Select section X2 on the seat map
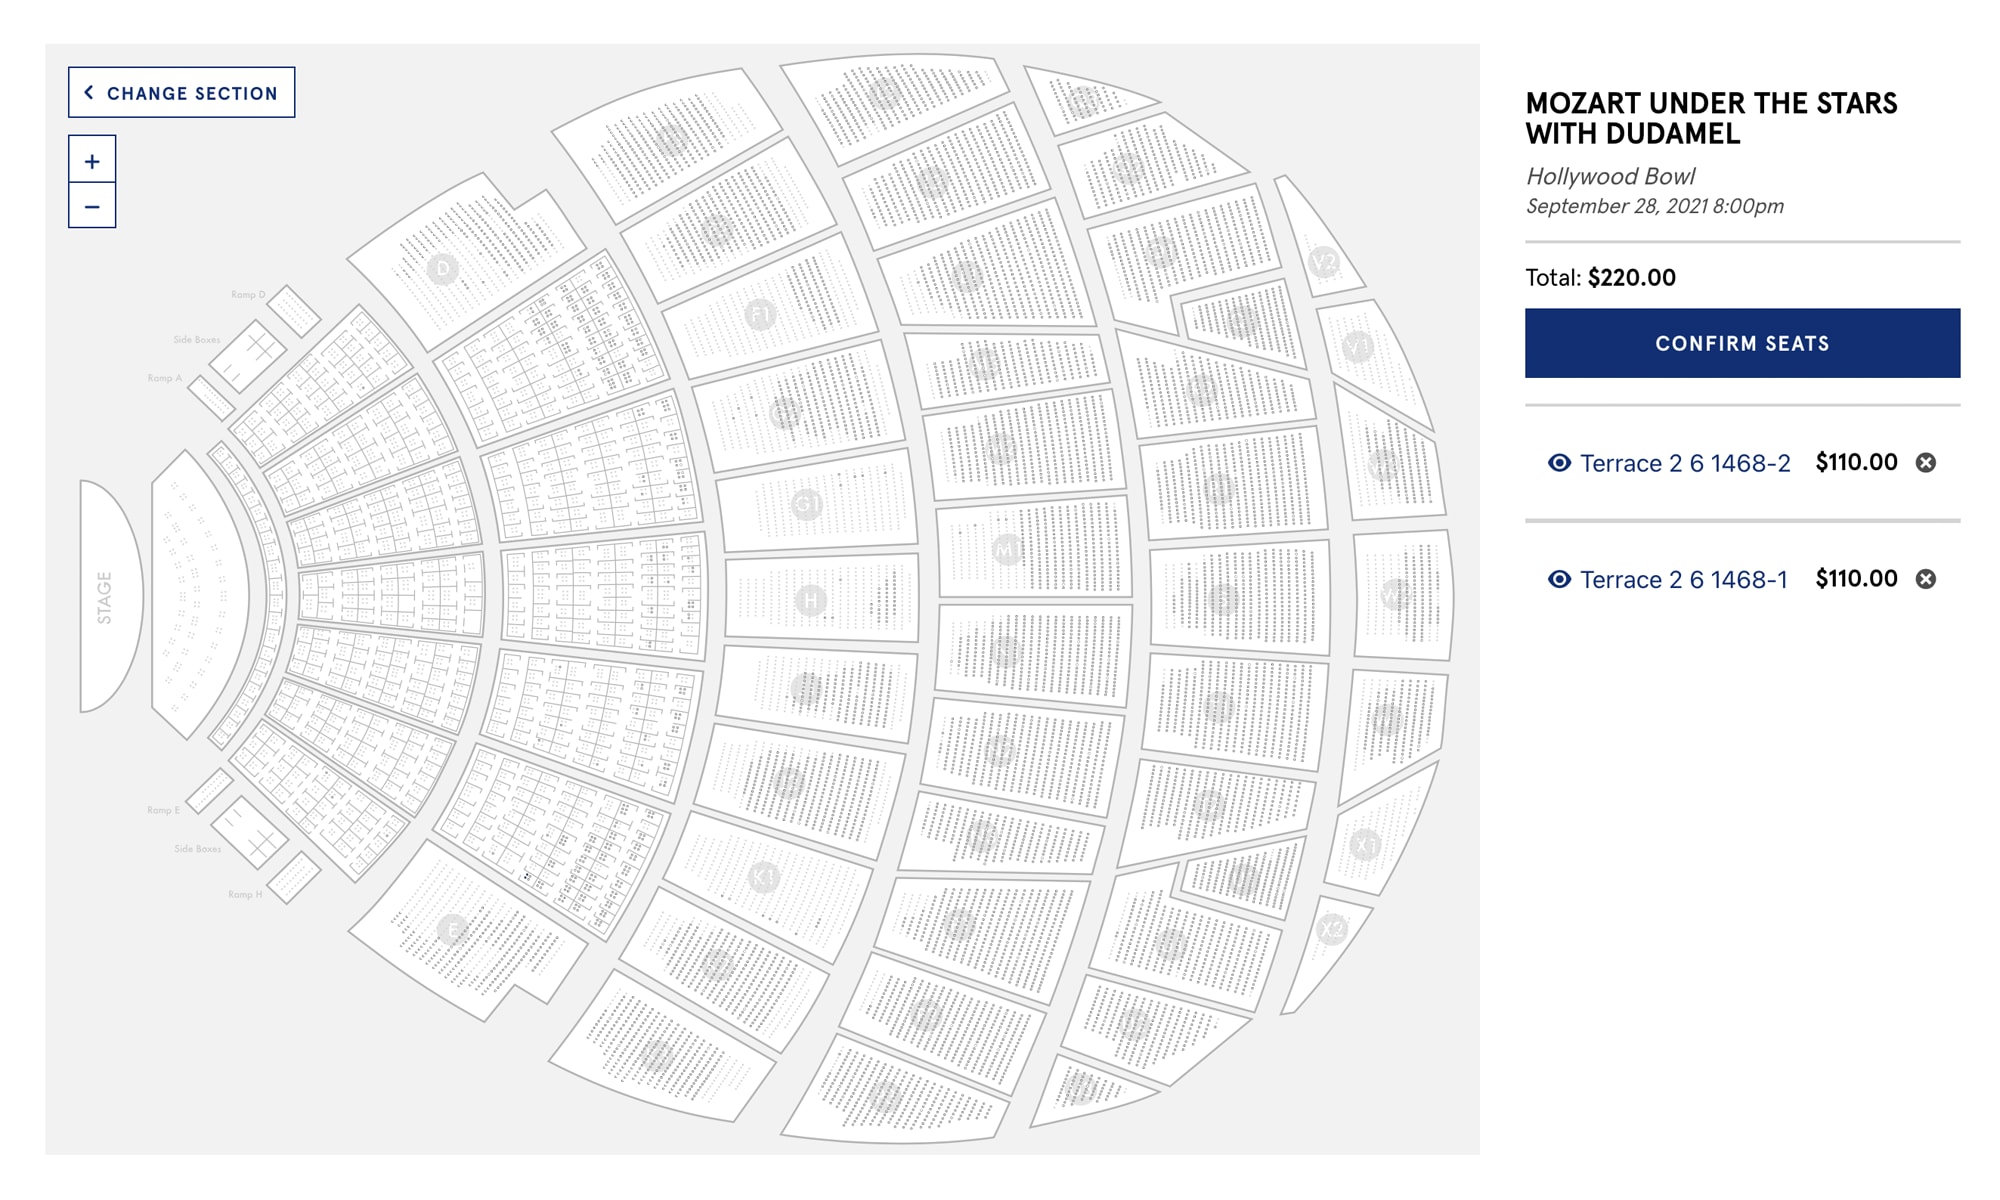This screenshot has height=1200, width=2000. click(x=1332, y=930)
